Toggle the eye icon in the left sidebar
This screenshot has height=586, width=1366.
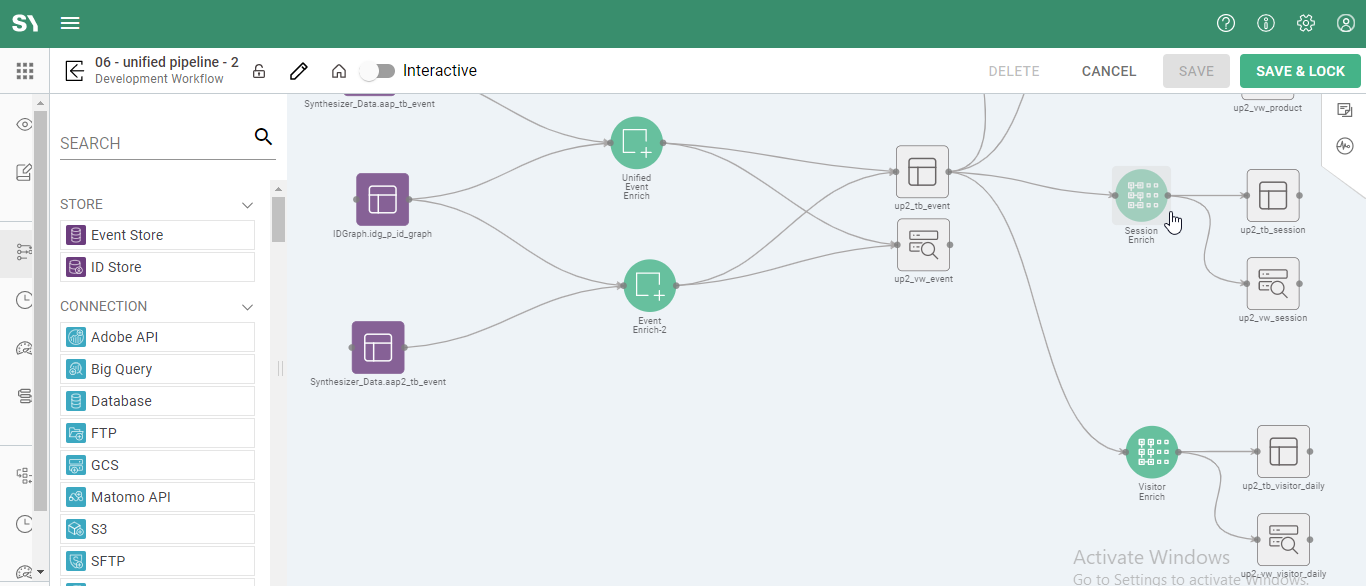point(23,124)
